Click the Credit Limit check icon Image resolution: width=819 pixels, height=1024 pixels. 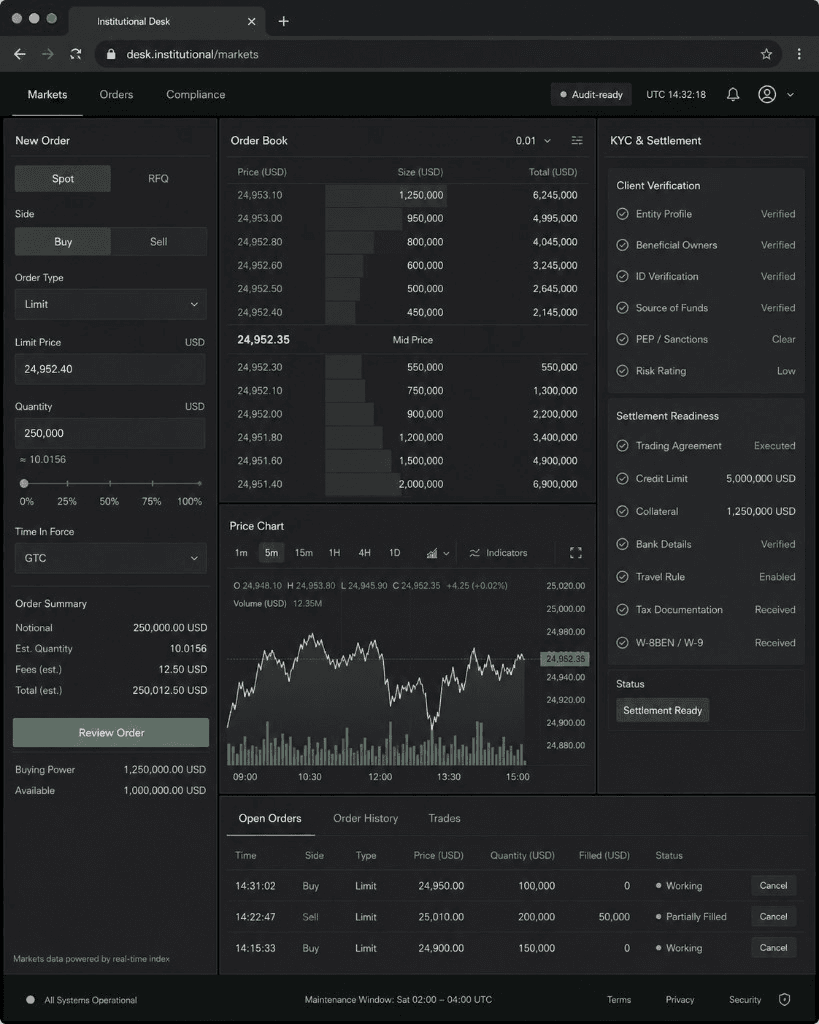tap(622, 479)
